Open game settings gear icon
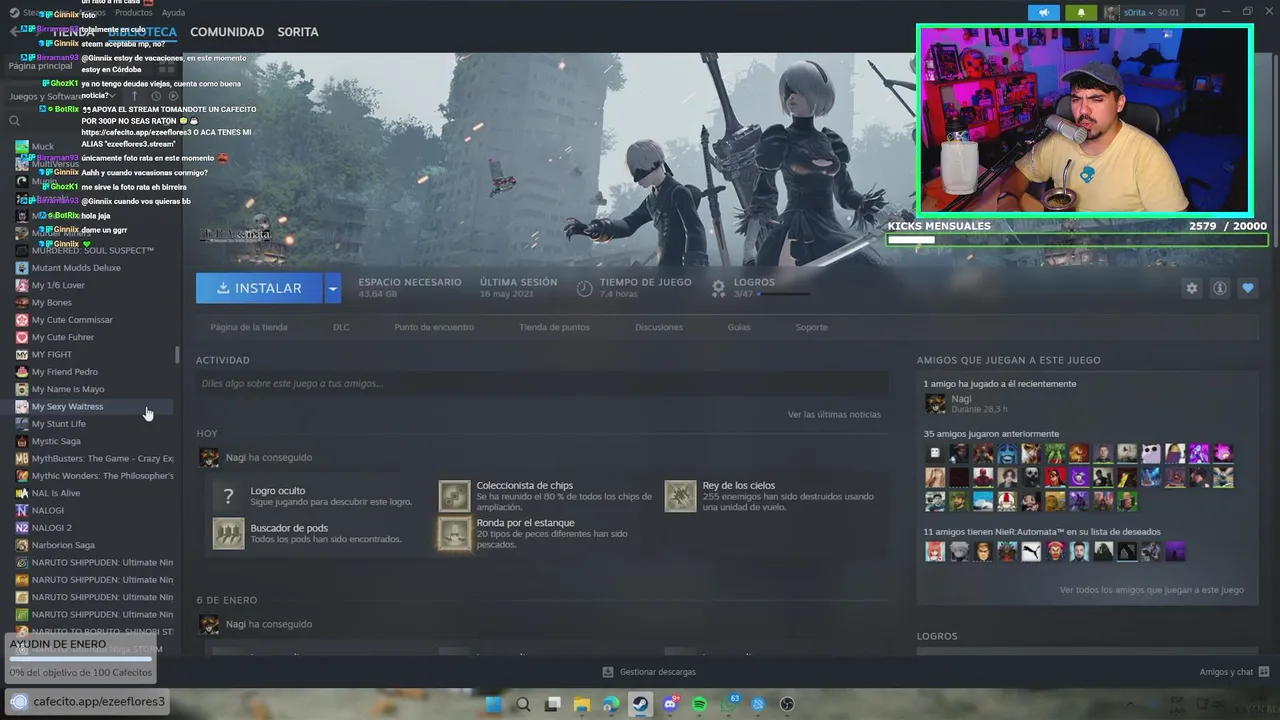Viewport: 1280px width, 720px height. (x=1191, y=288)
